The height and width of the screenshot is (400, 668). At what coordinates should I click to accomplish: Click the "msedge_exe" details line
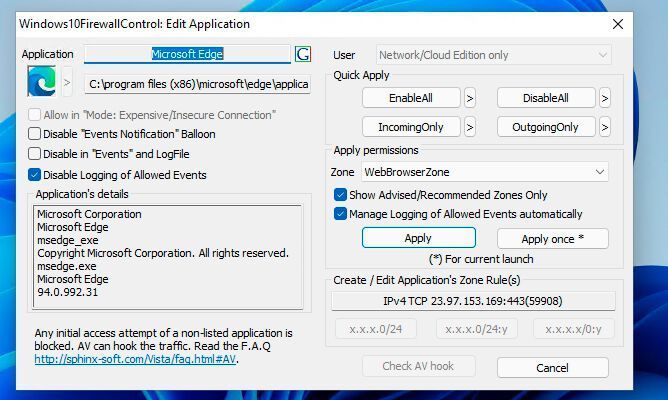pyautogui.click(x=68, y=240)
